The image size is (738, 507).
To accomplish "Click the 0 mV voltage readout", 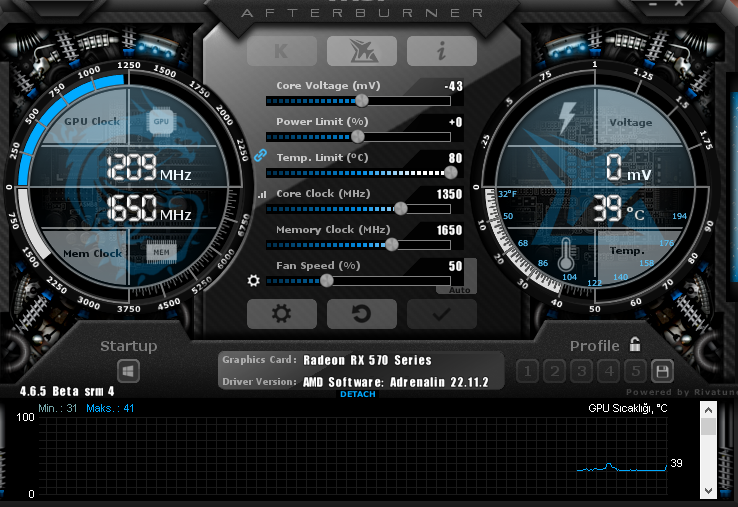I will click(628, 169).
